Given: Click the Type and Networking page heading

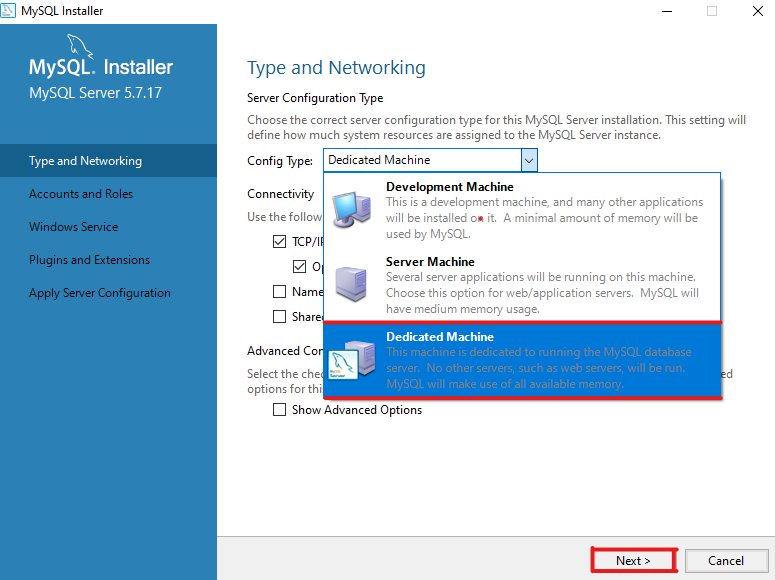Looking at the screenshot, I should pyautogui.click(x=336, y=68).
